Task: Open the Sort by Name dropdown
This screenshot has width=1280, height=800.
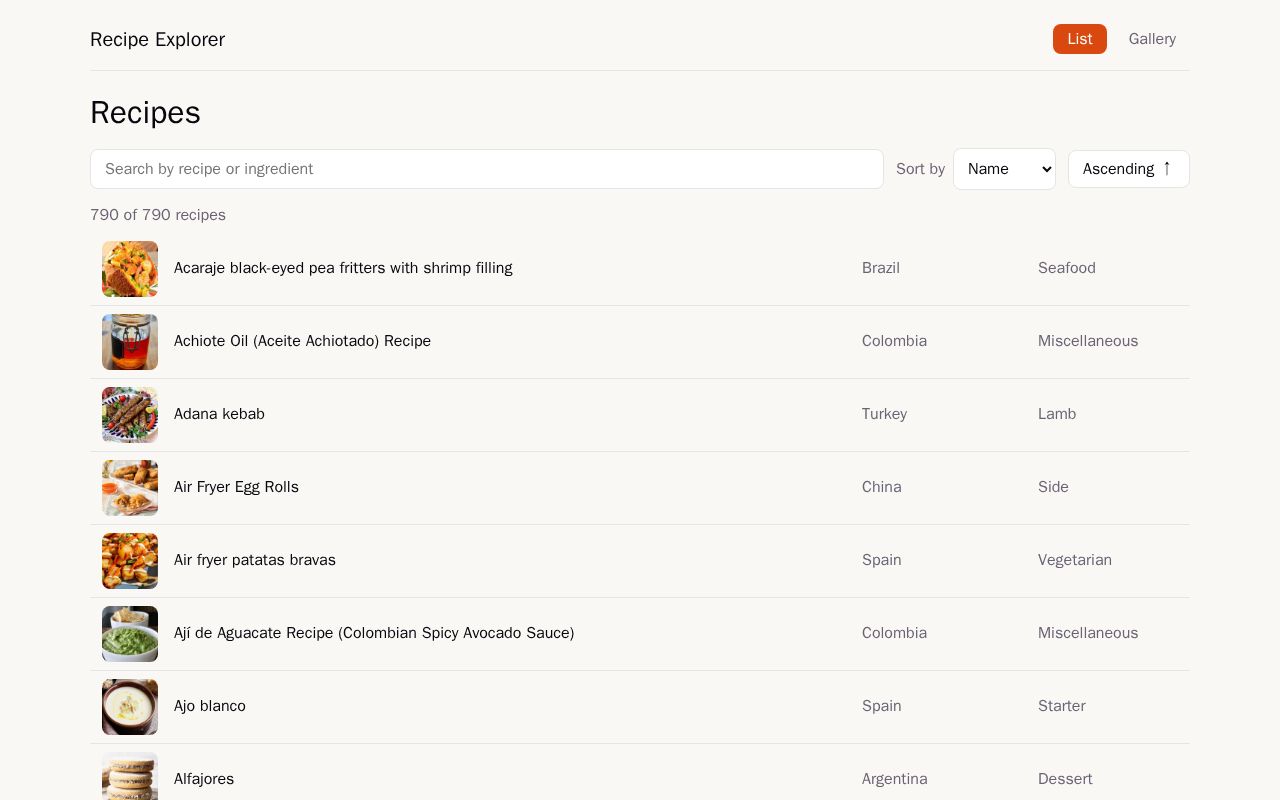Action: 1004,169
